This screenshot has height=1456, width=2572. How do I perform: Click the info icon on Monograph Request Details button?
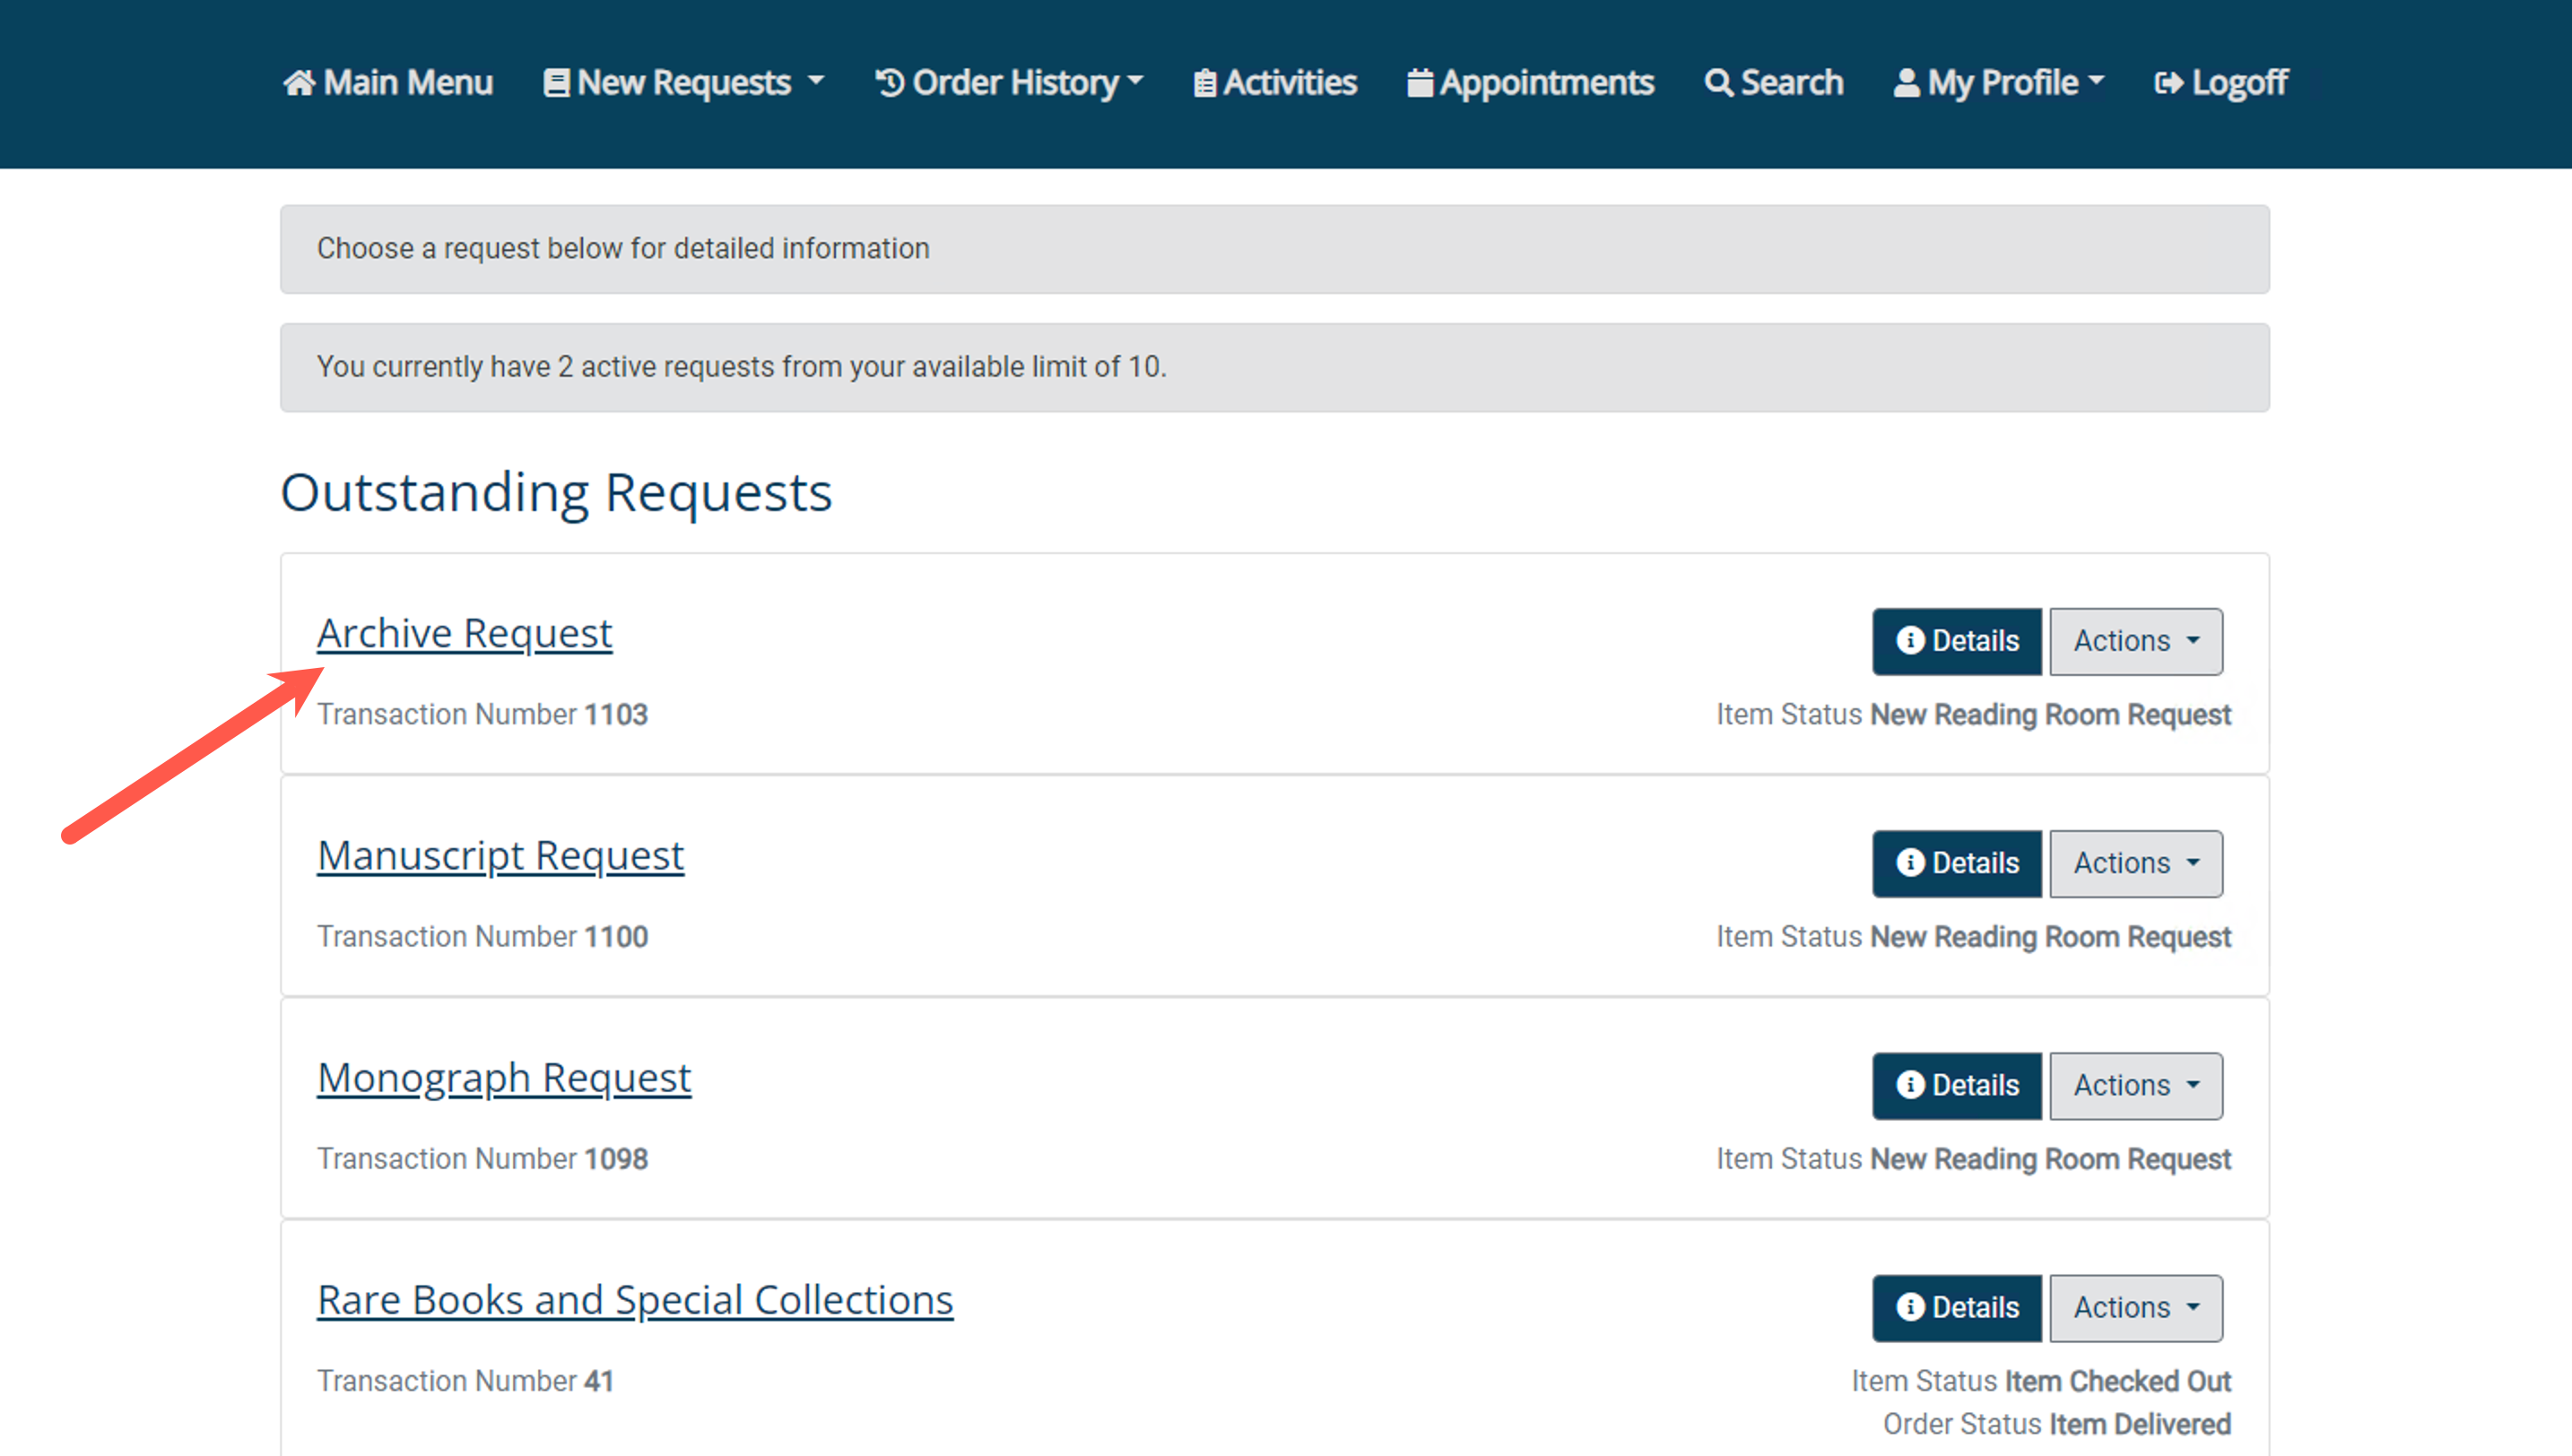click(1911, 1085)
